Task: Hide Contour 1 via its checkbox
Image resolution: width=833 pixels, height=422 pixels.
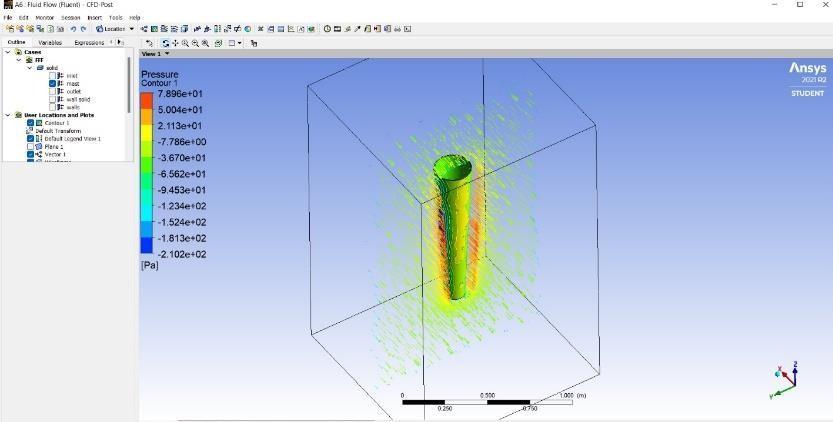Action: click(30, 123)
